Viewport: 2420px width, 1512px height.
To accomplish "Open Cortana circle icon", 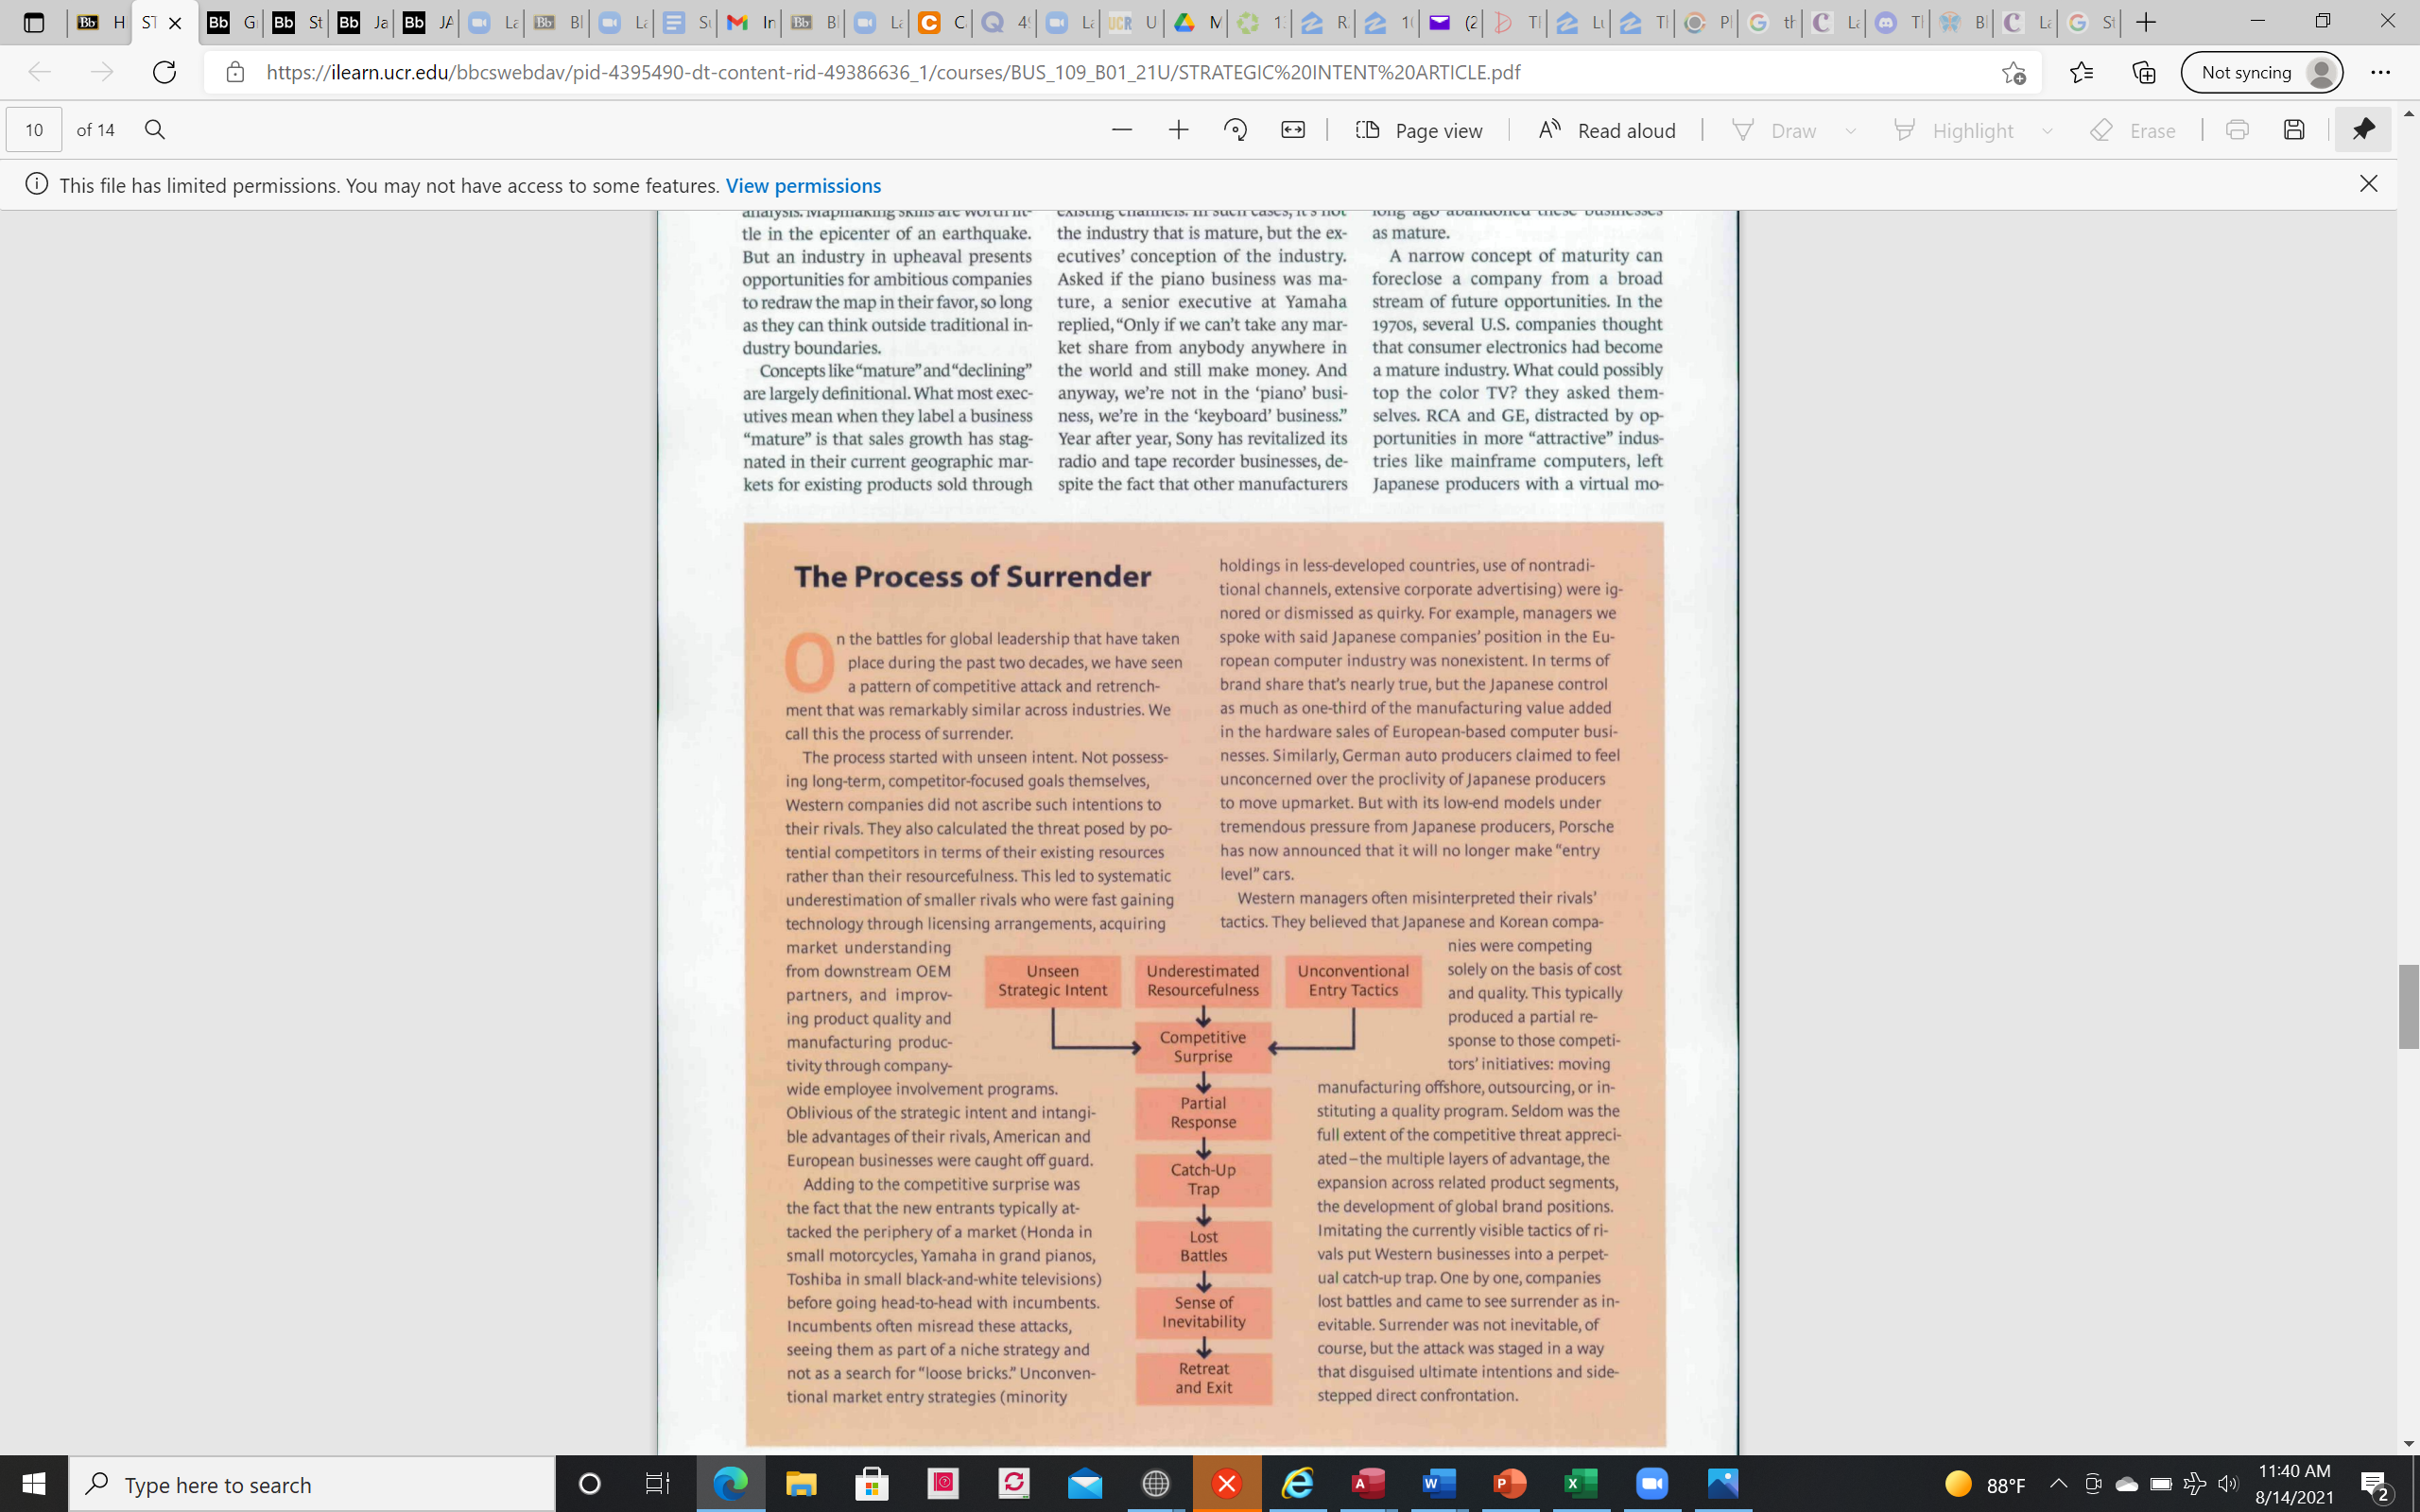I will tap(590, 1484).
